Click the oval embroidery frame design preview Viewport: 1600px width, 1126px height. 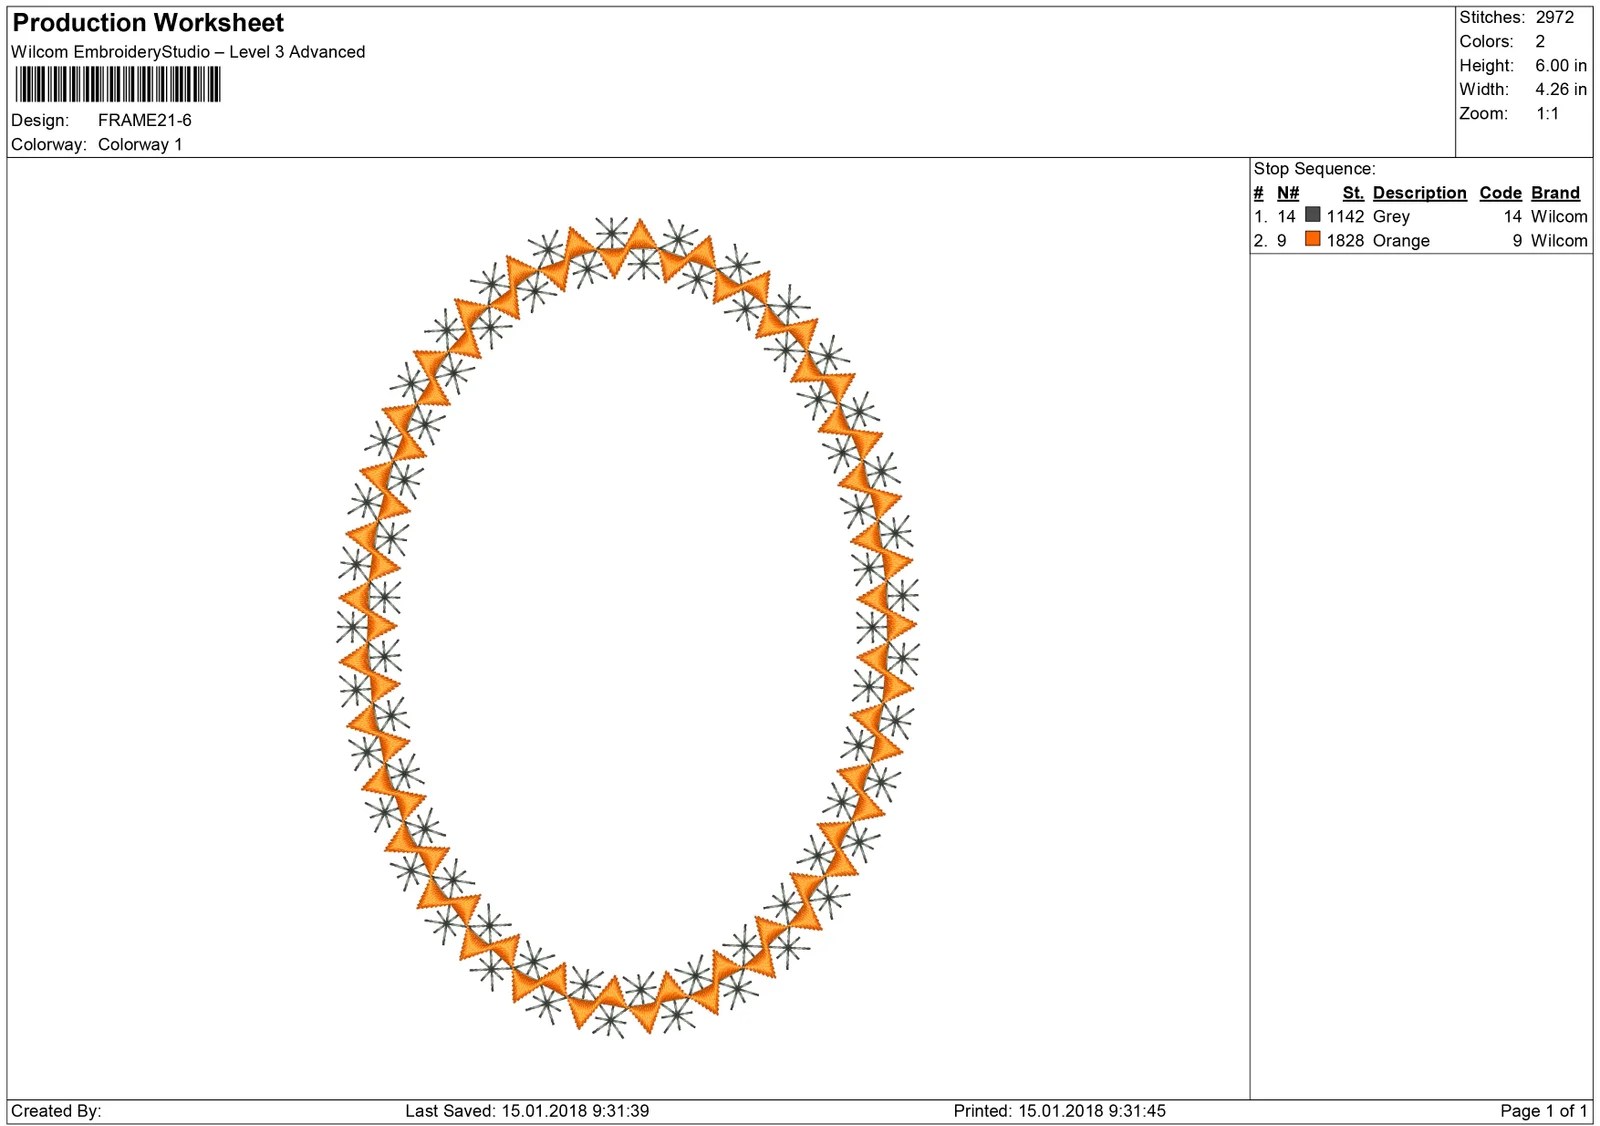[628, 626]
